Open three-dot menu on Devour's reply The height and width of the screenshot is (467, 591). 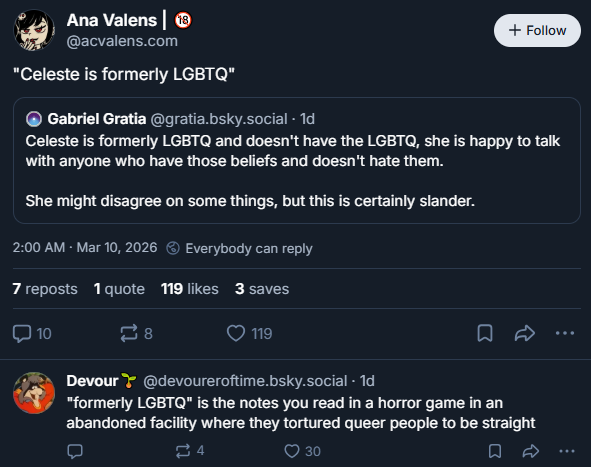pyautogui.click(x=567, y=451)
